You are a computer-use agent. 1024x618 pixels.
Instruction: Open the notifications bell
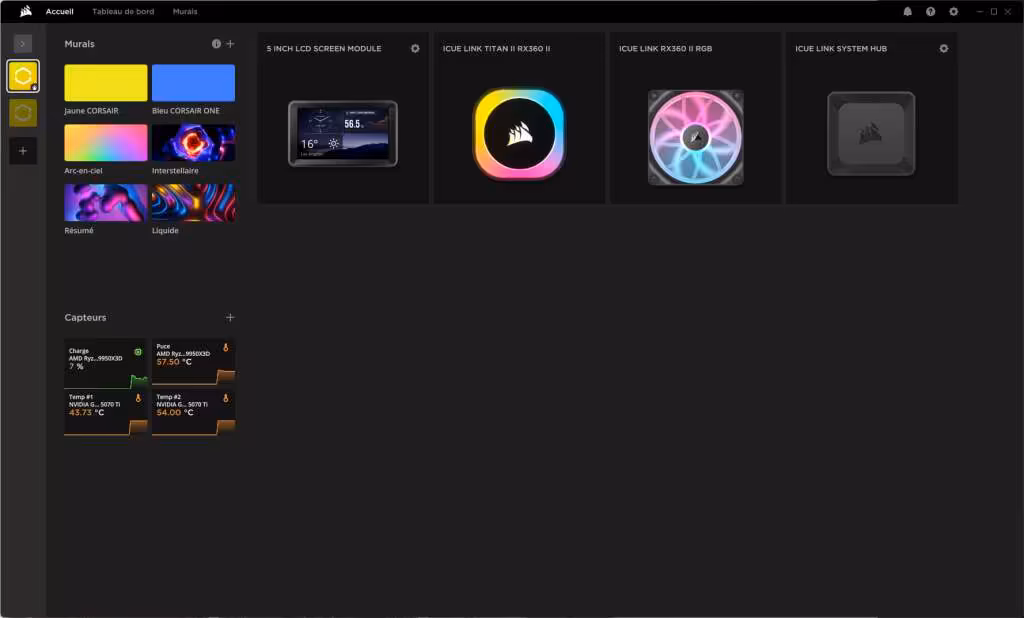907,12
